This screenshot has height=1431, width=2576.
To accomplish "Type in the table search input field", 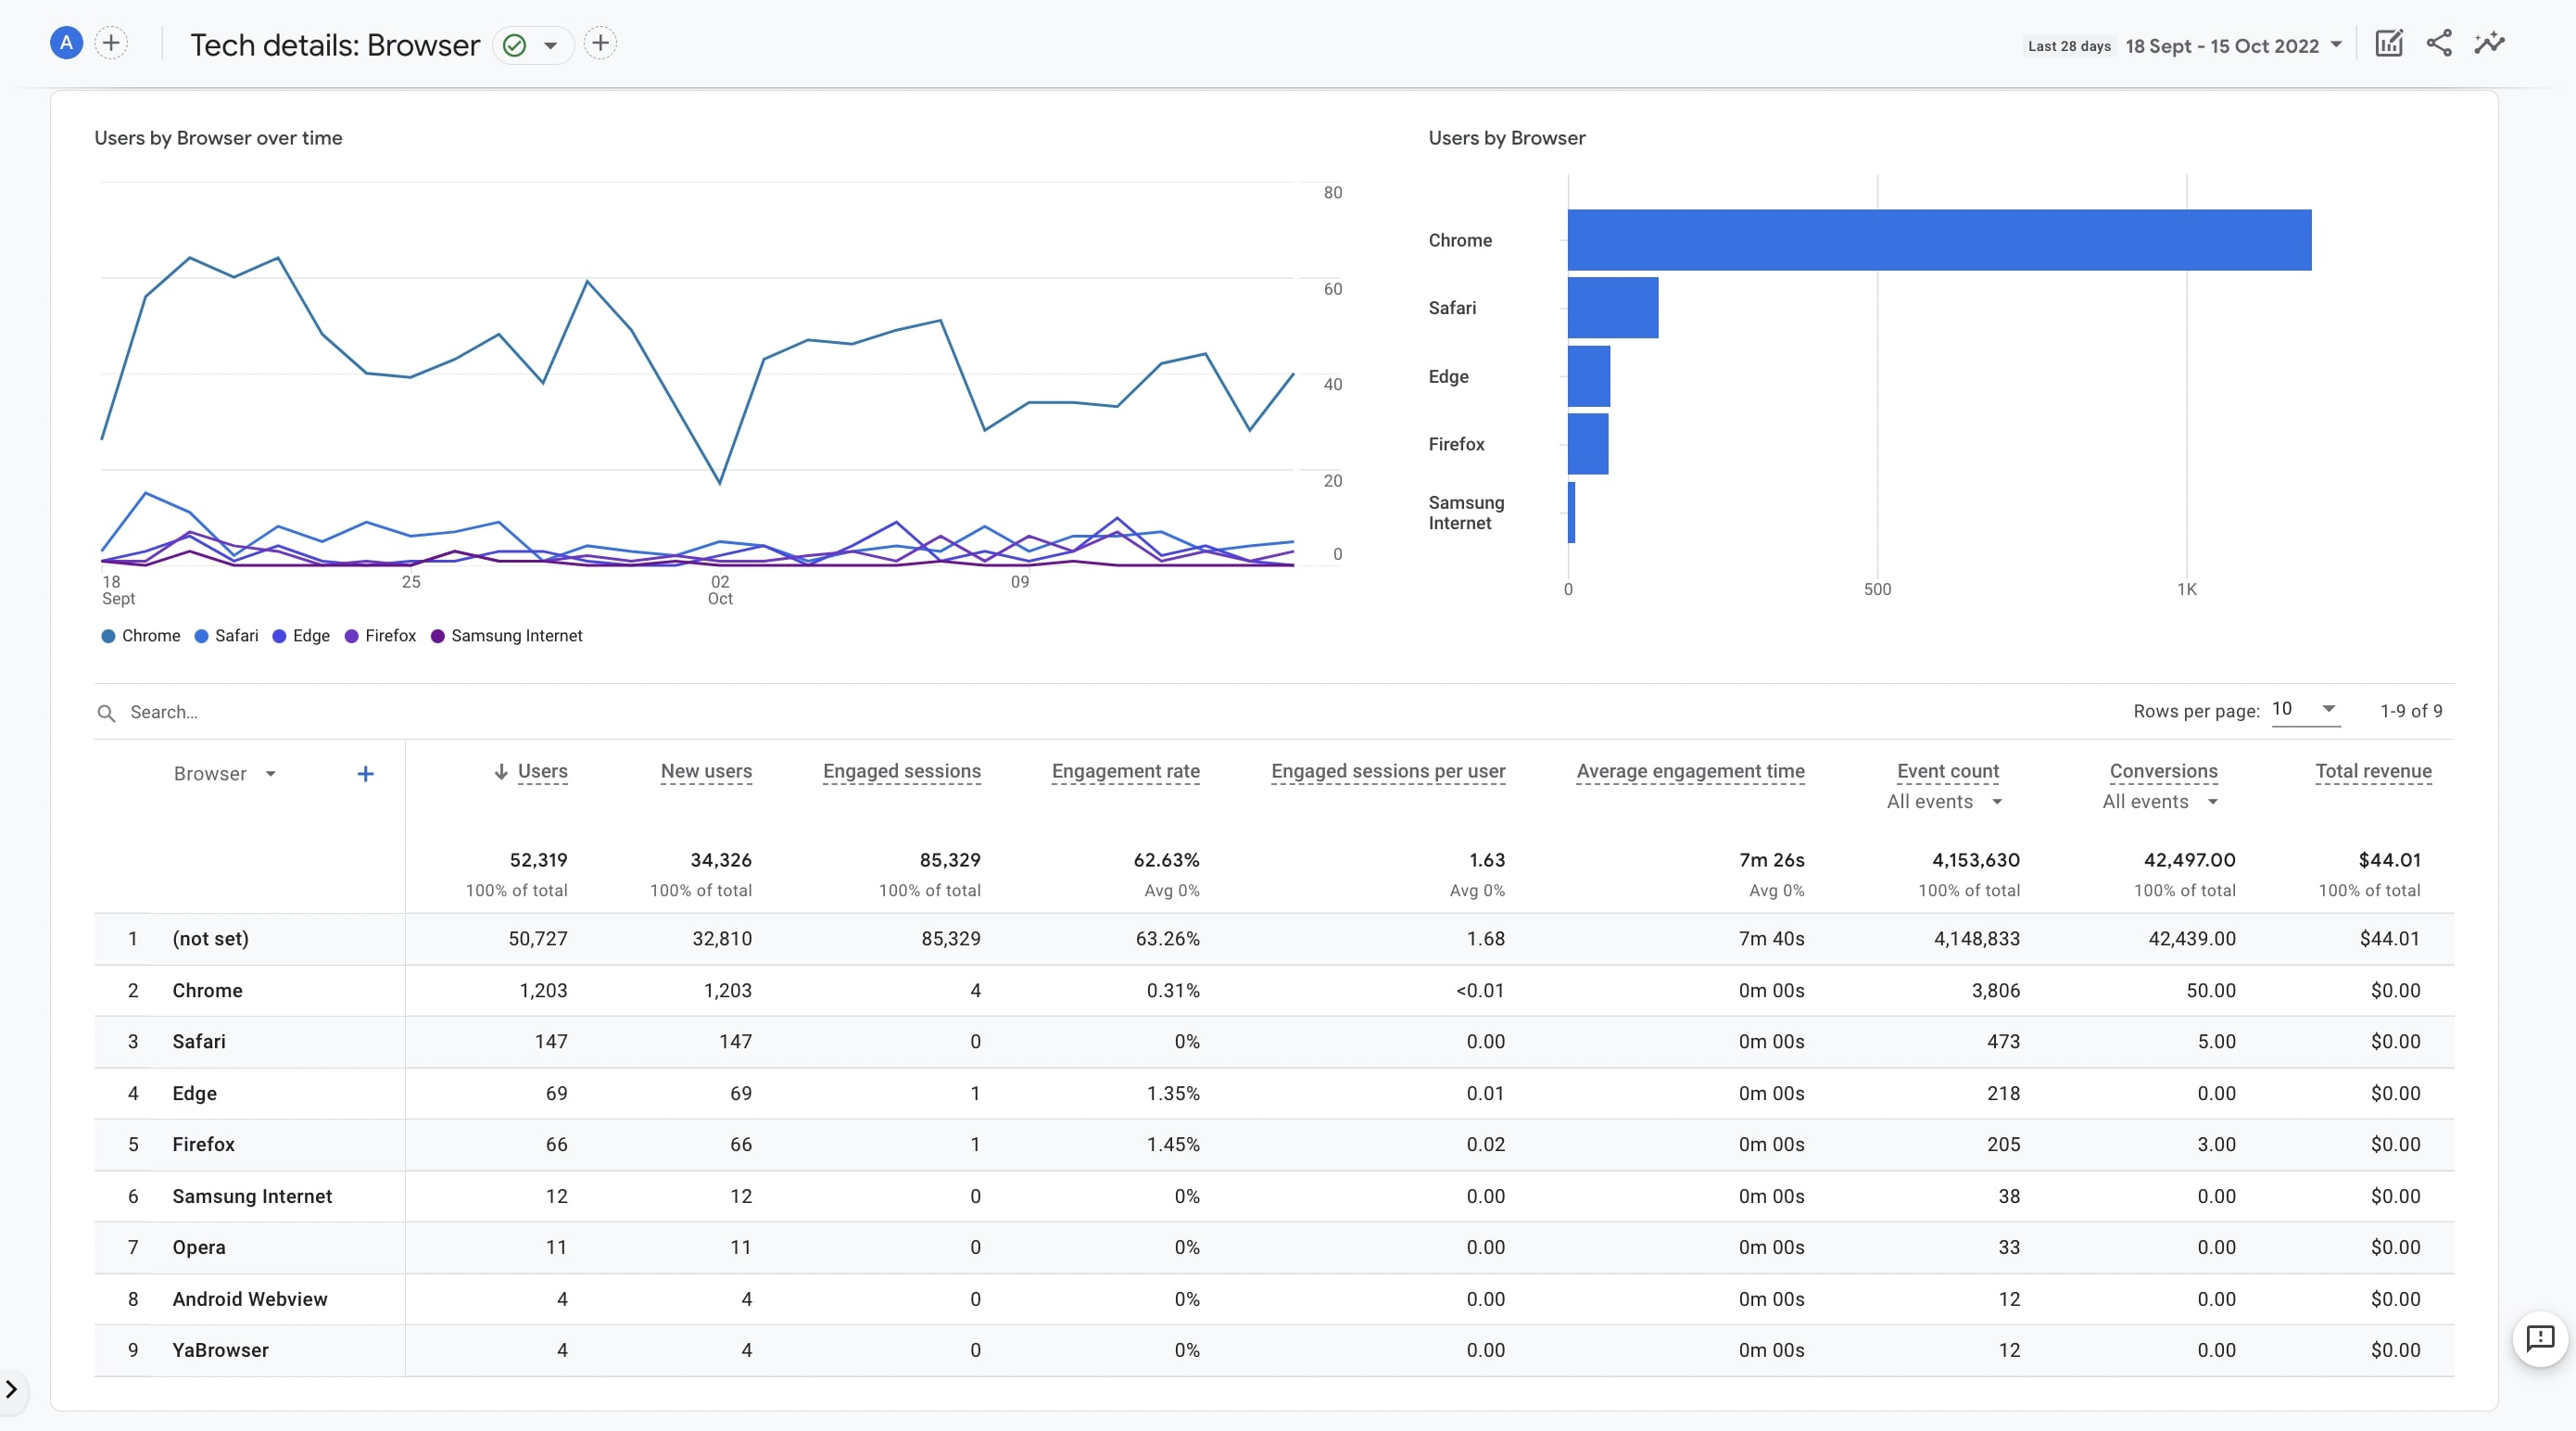I will pos(352,712).
